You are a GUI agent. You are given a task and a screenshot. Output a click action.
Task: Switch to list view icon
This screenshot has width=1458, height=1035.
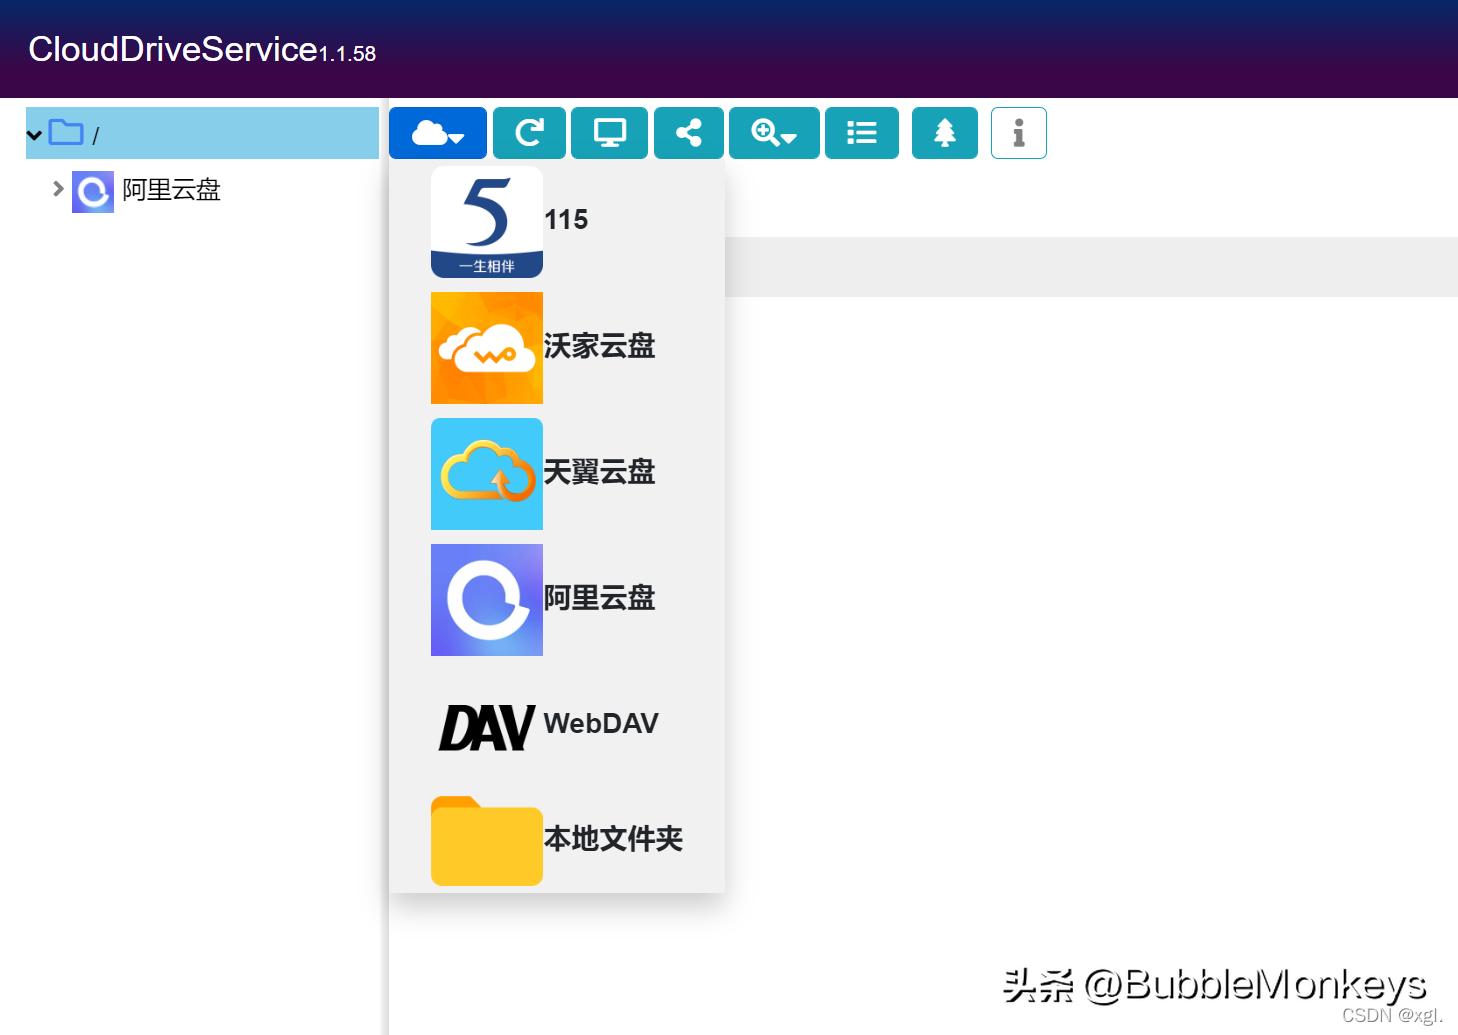[861, 132]
